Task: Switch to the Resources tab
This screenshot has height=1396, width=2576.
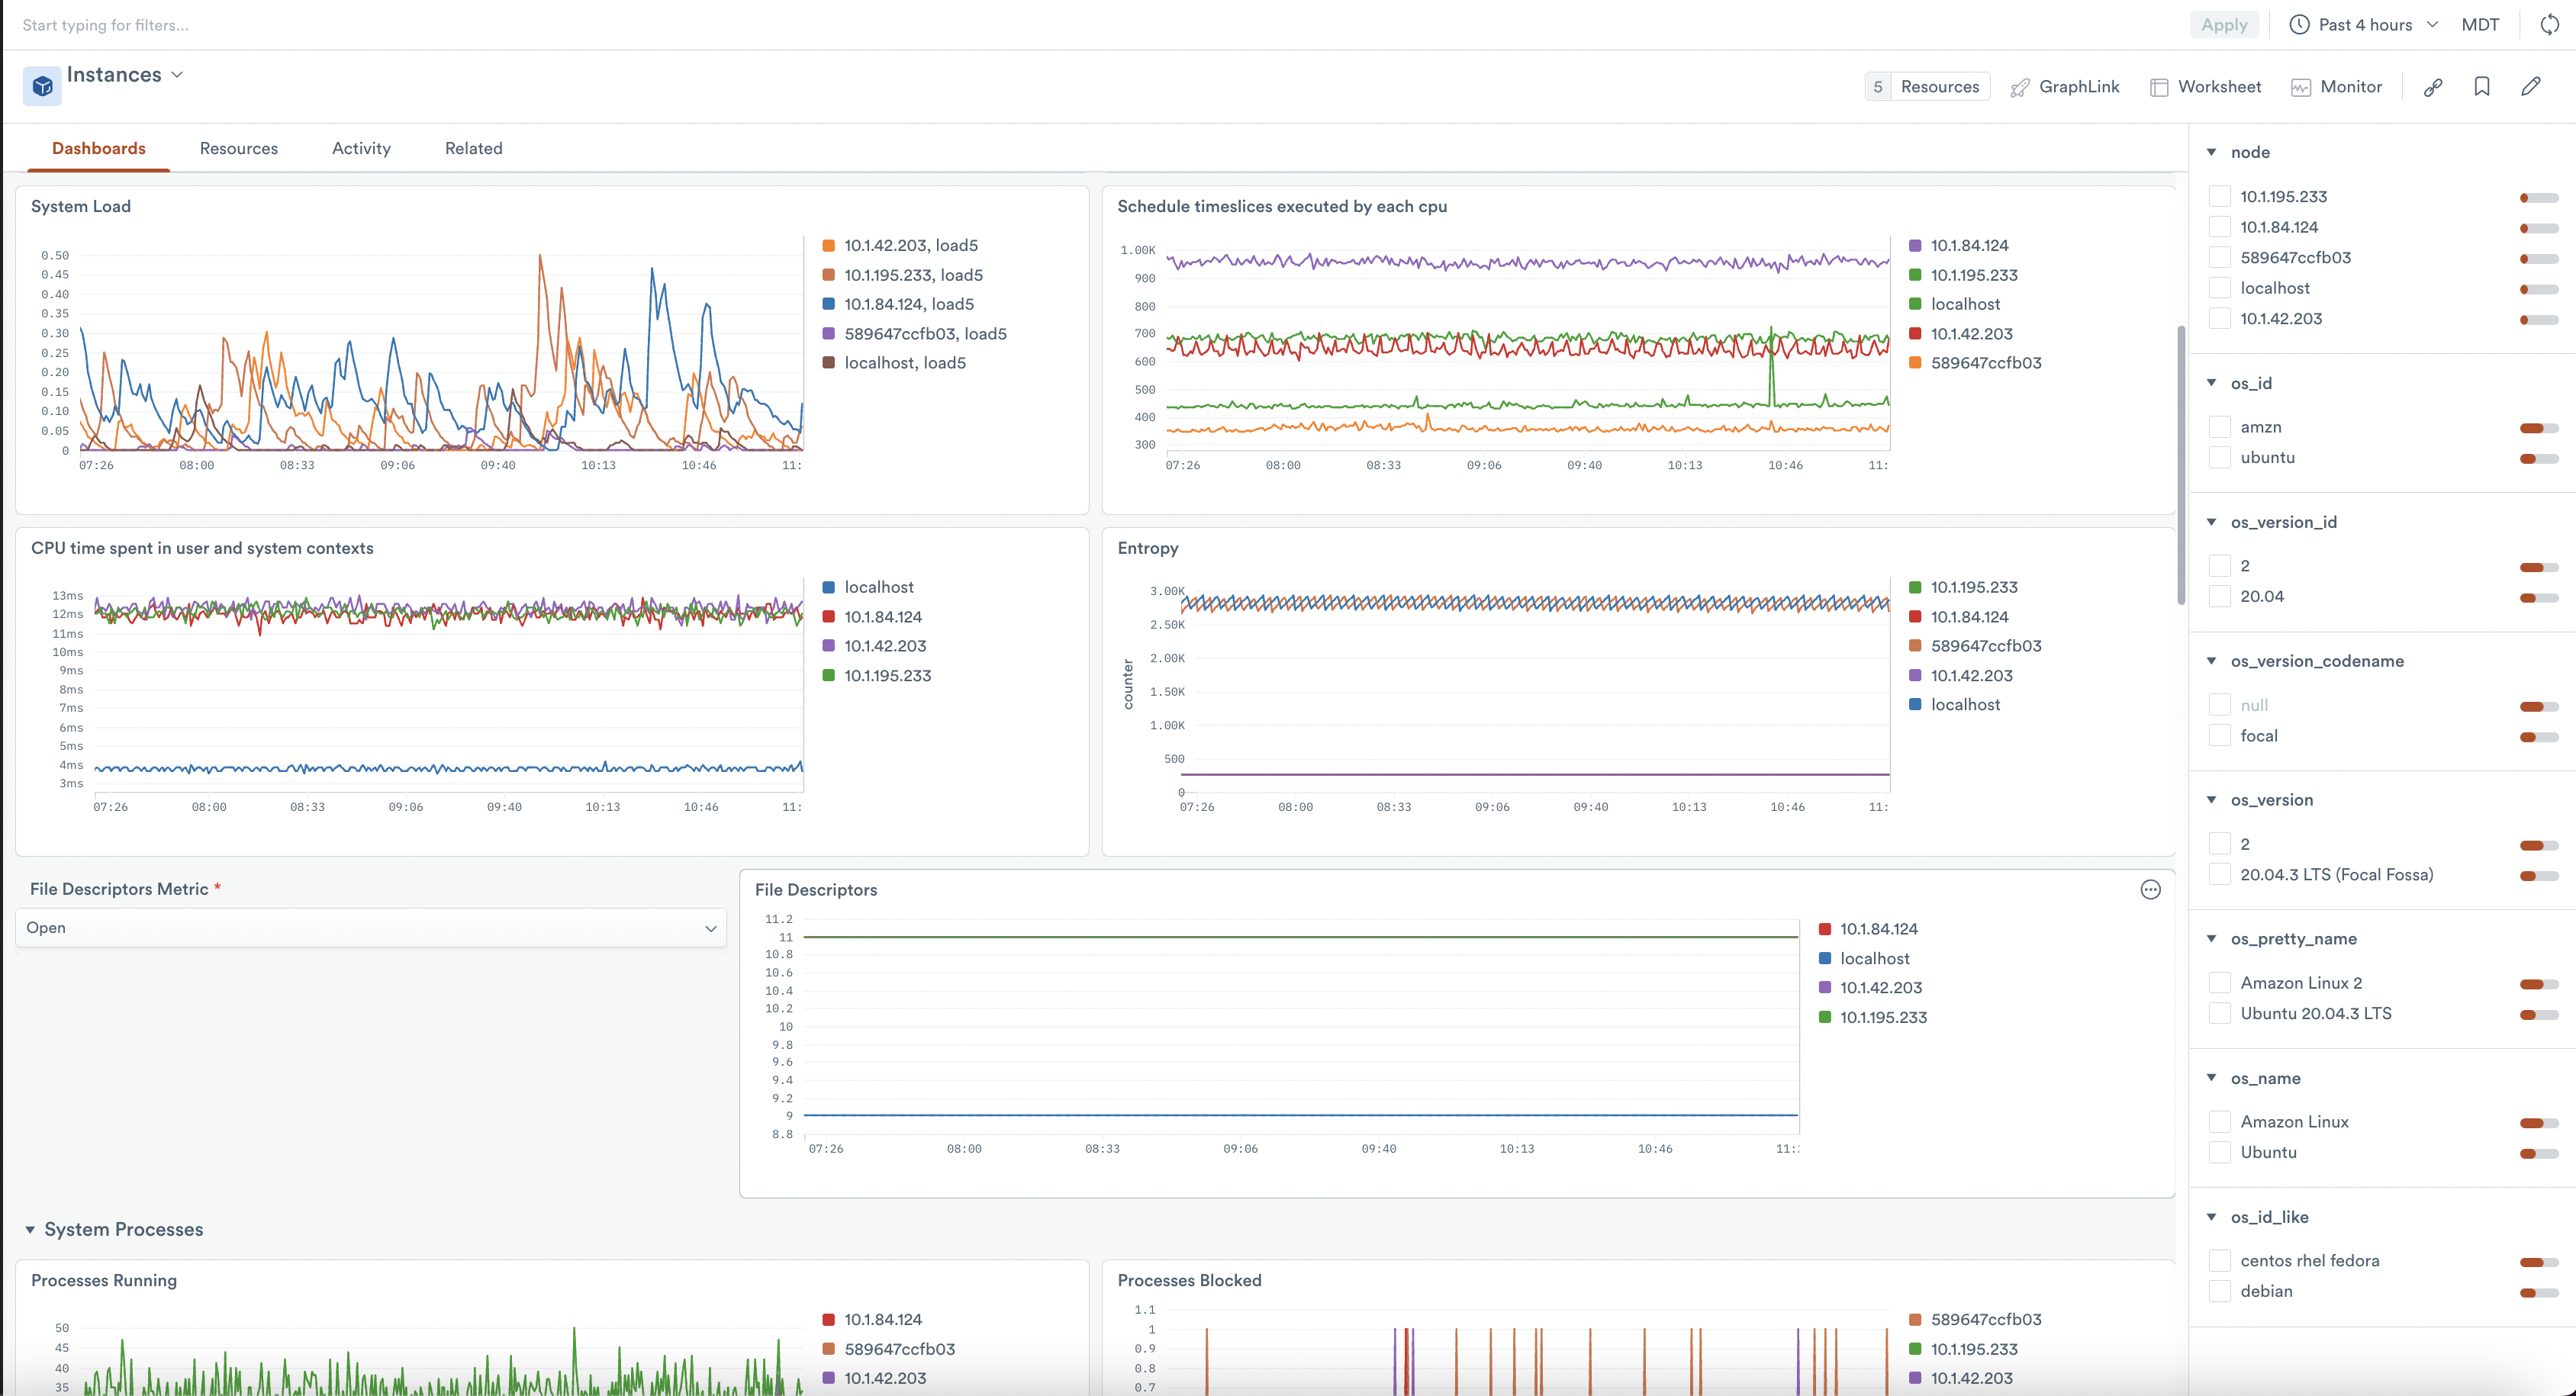Action: coord(239,148)
